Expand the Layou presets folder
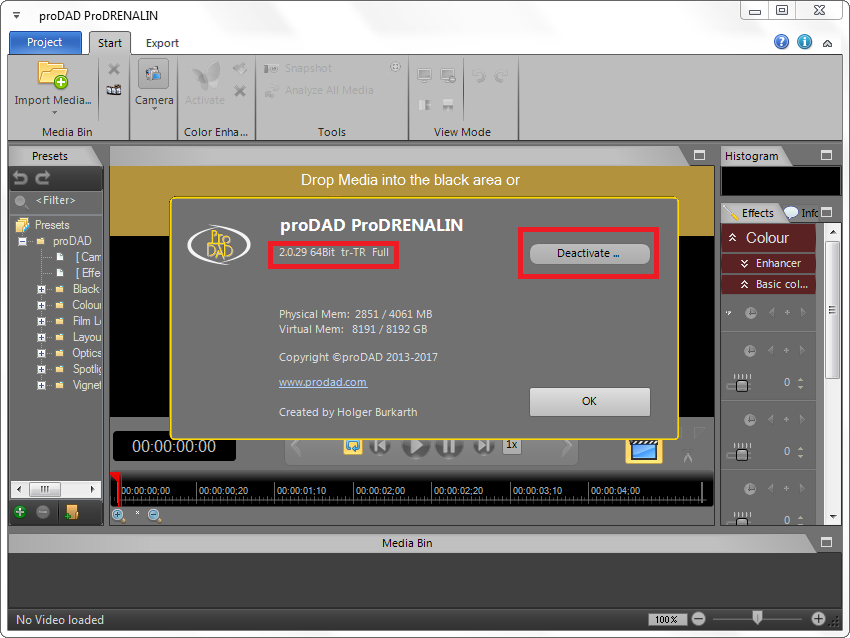Viewport: 850px width, 638px height. coord(41,337)
